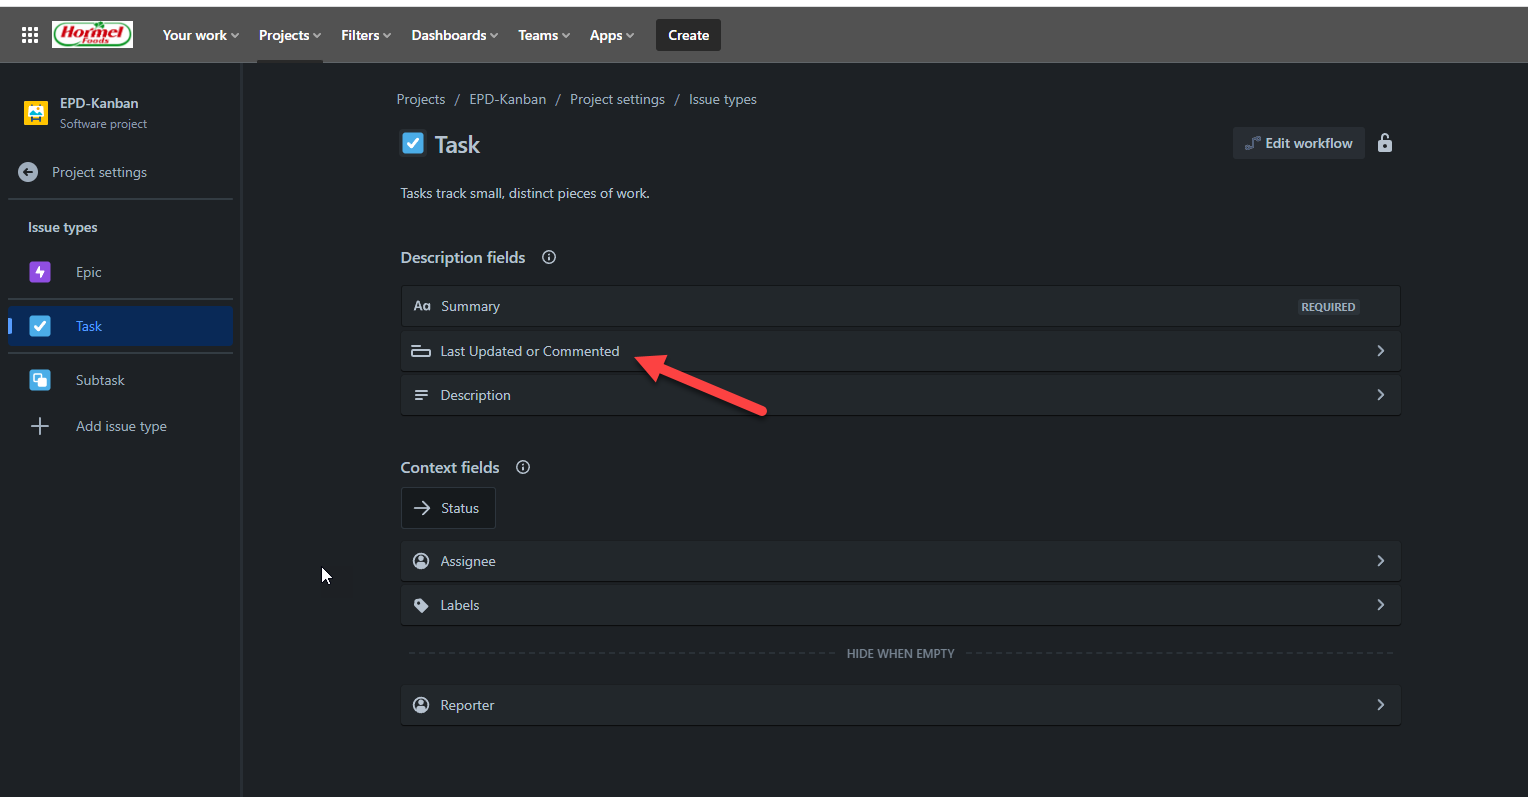Click the info icon beside Description fields

click(549, 257)
